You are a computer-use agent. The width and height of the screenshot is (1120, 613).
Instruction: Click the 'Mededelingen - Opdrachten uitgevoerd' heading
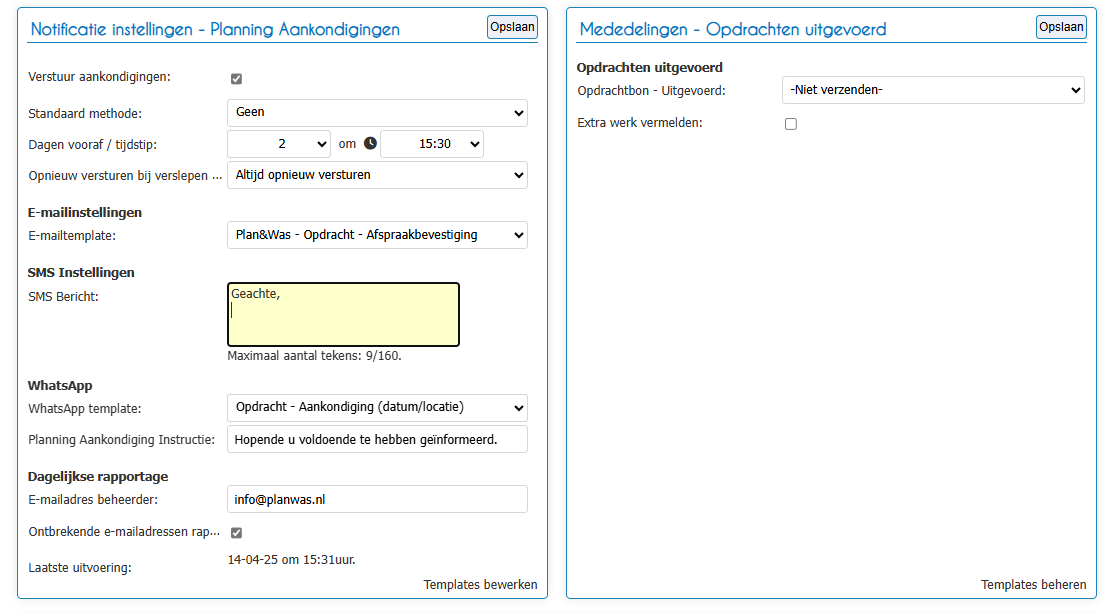pos(733,29)
